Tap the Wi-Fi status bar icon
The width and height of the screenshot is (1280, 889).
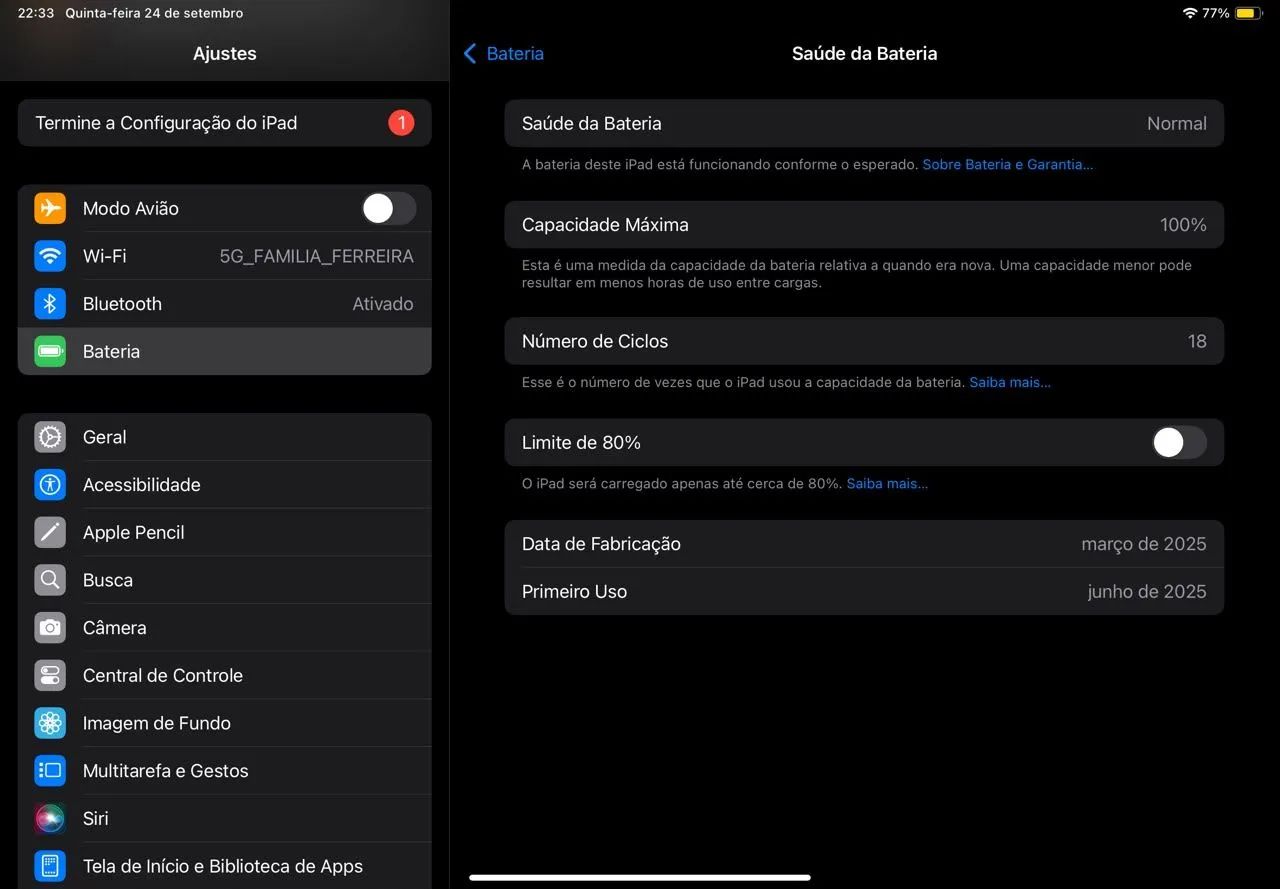pyautogui.click(x=1190, y=13)
